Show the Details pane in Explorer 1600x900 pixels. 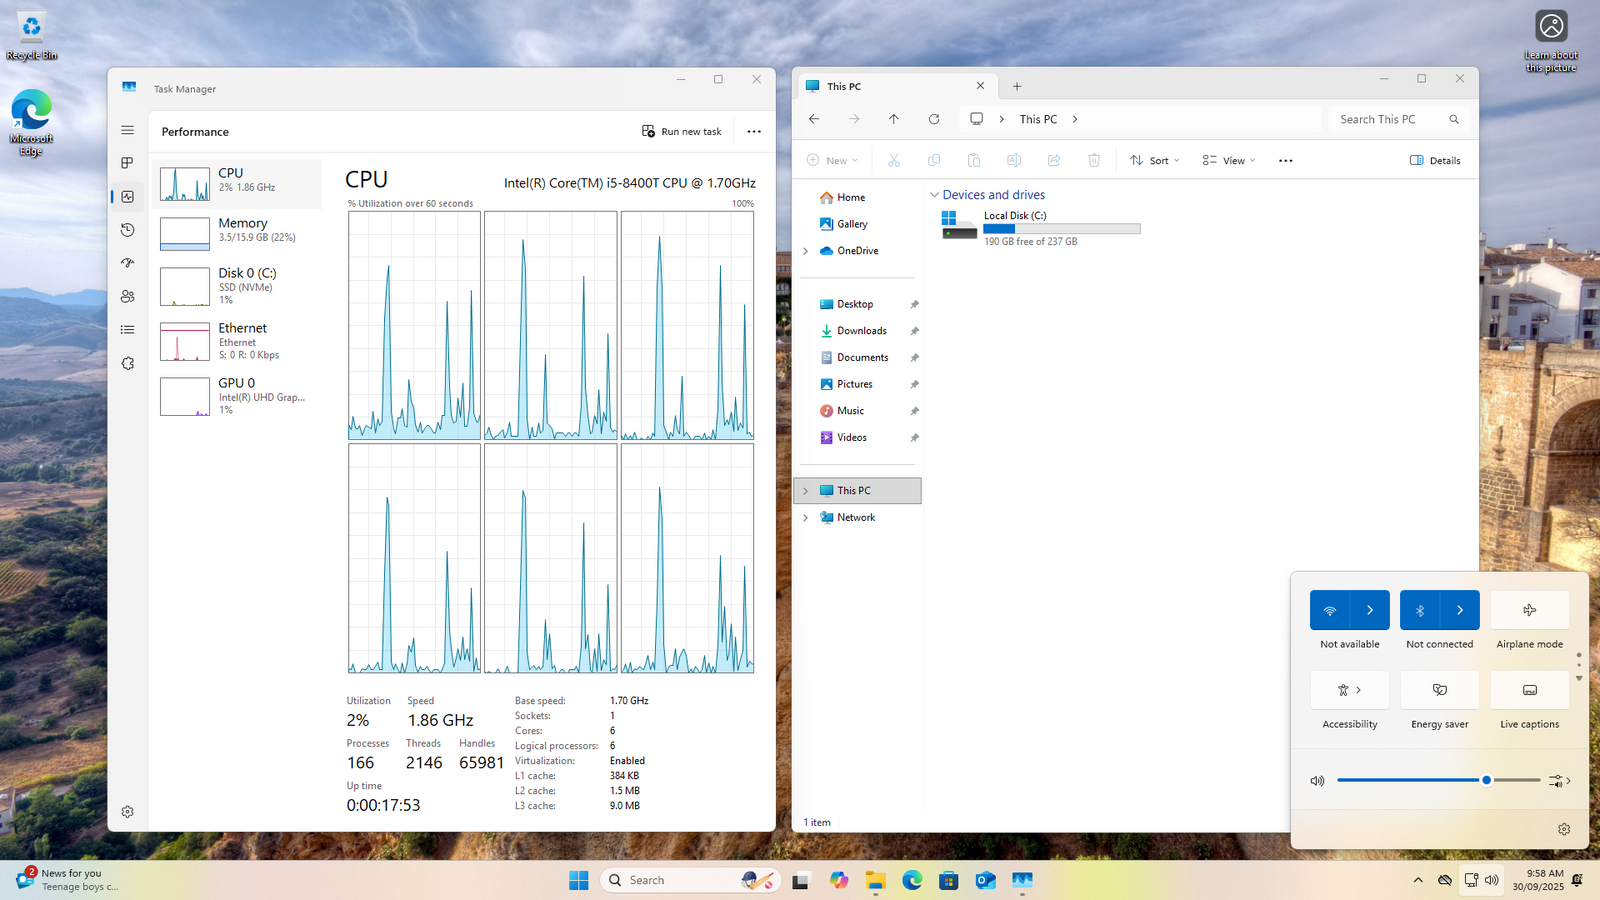click(1435, 160)
